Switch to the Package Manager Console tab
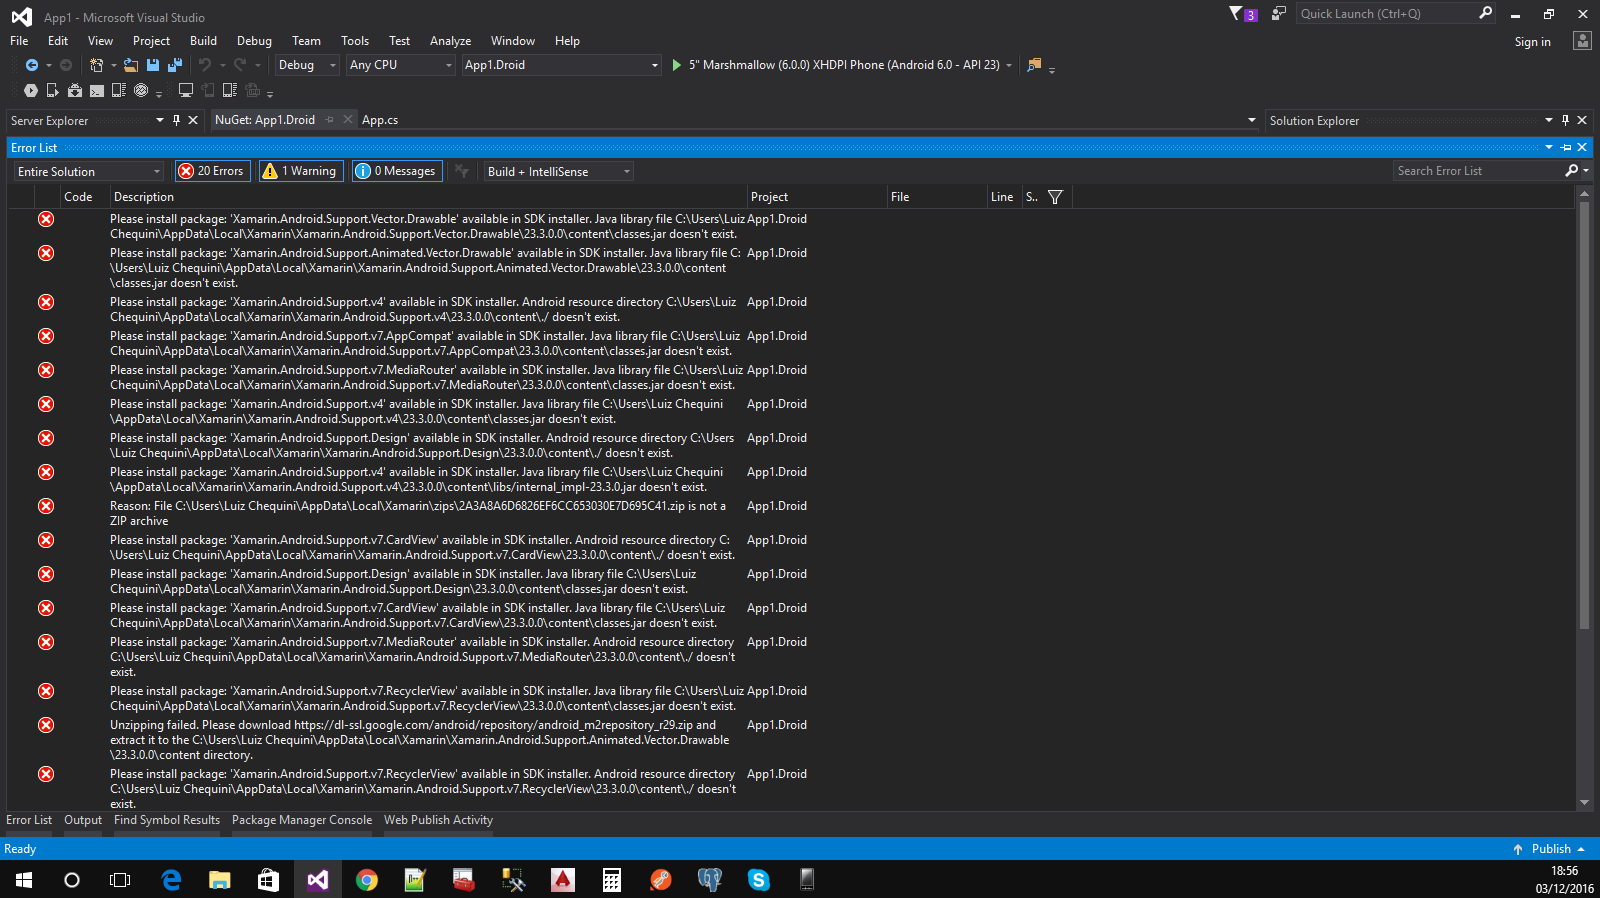The image size is (1600, 898). 302,820
